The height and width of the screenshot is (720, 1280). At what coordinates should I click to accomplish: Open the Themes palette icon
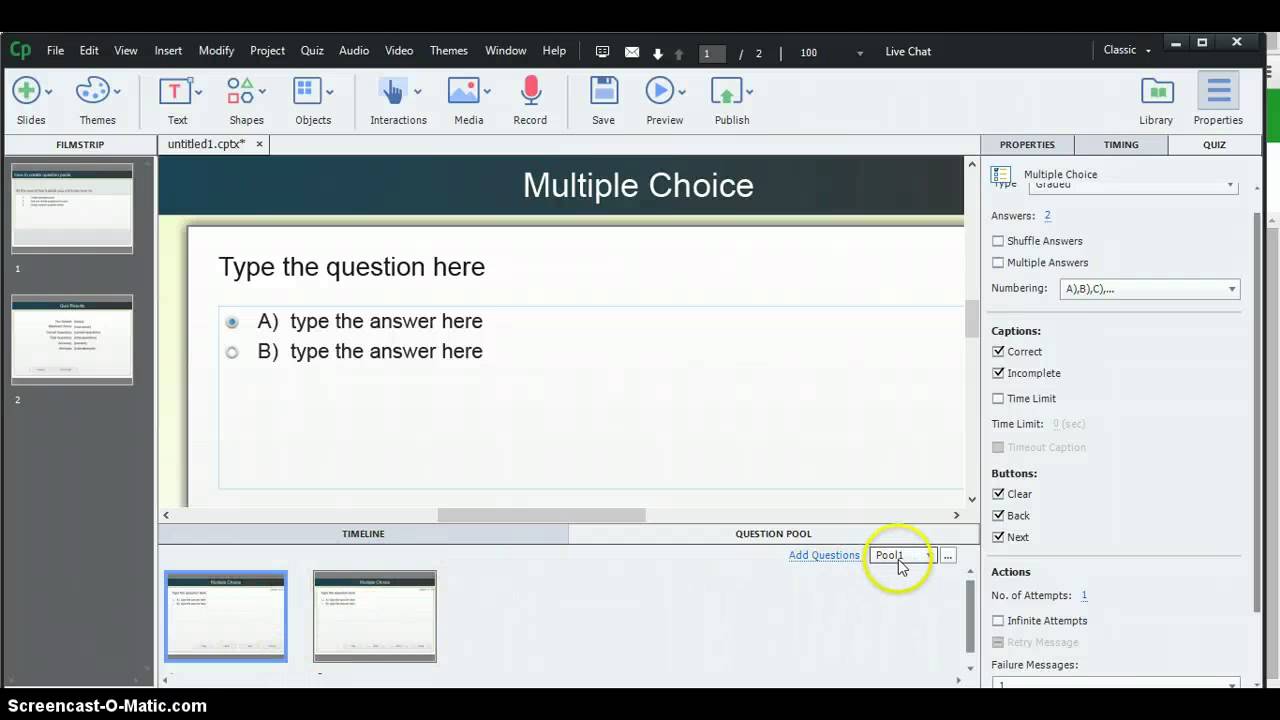(x=92, y=91)
